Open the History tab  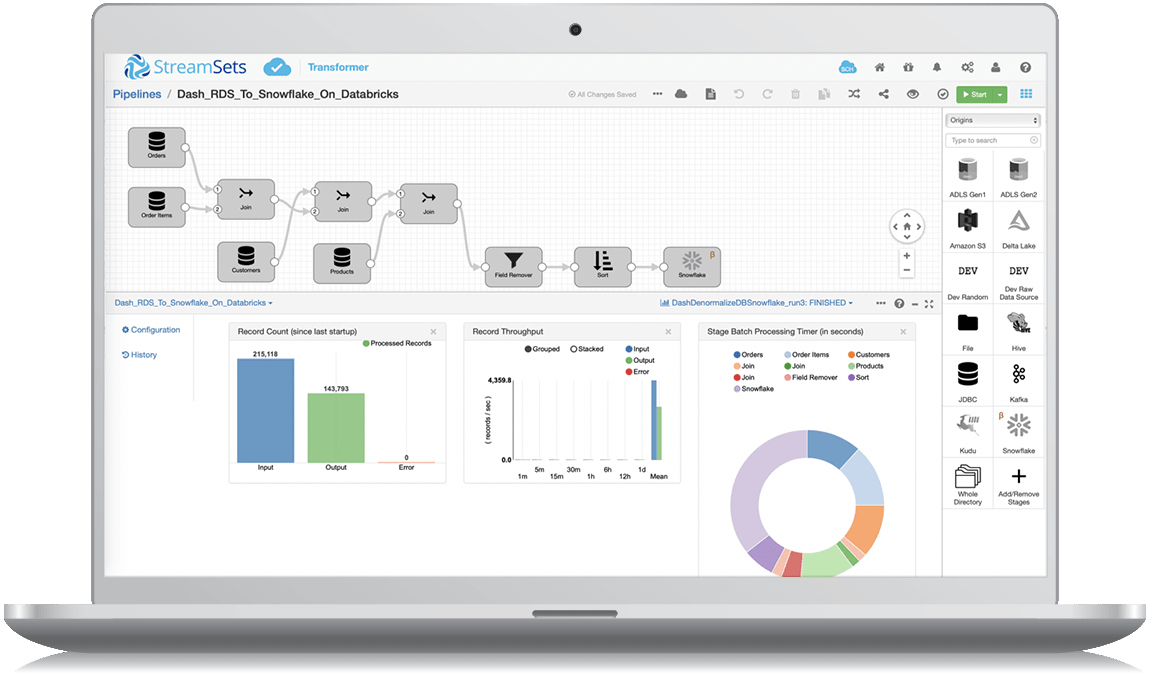click(x=139, y=355)
